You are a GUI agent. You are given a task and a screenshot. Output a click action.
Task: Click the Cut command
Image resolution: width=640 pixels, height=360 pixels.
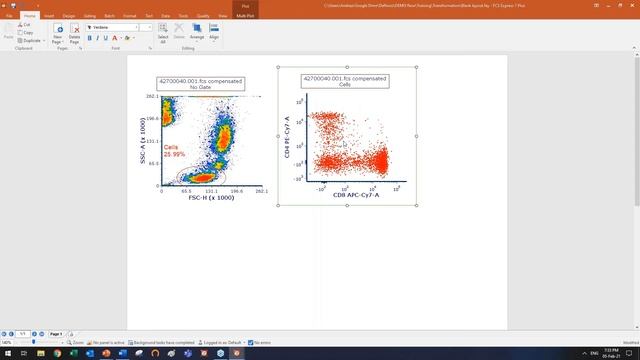[x=24, y=25]
